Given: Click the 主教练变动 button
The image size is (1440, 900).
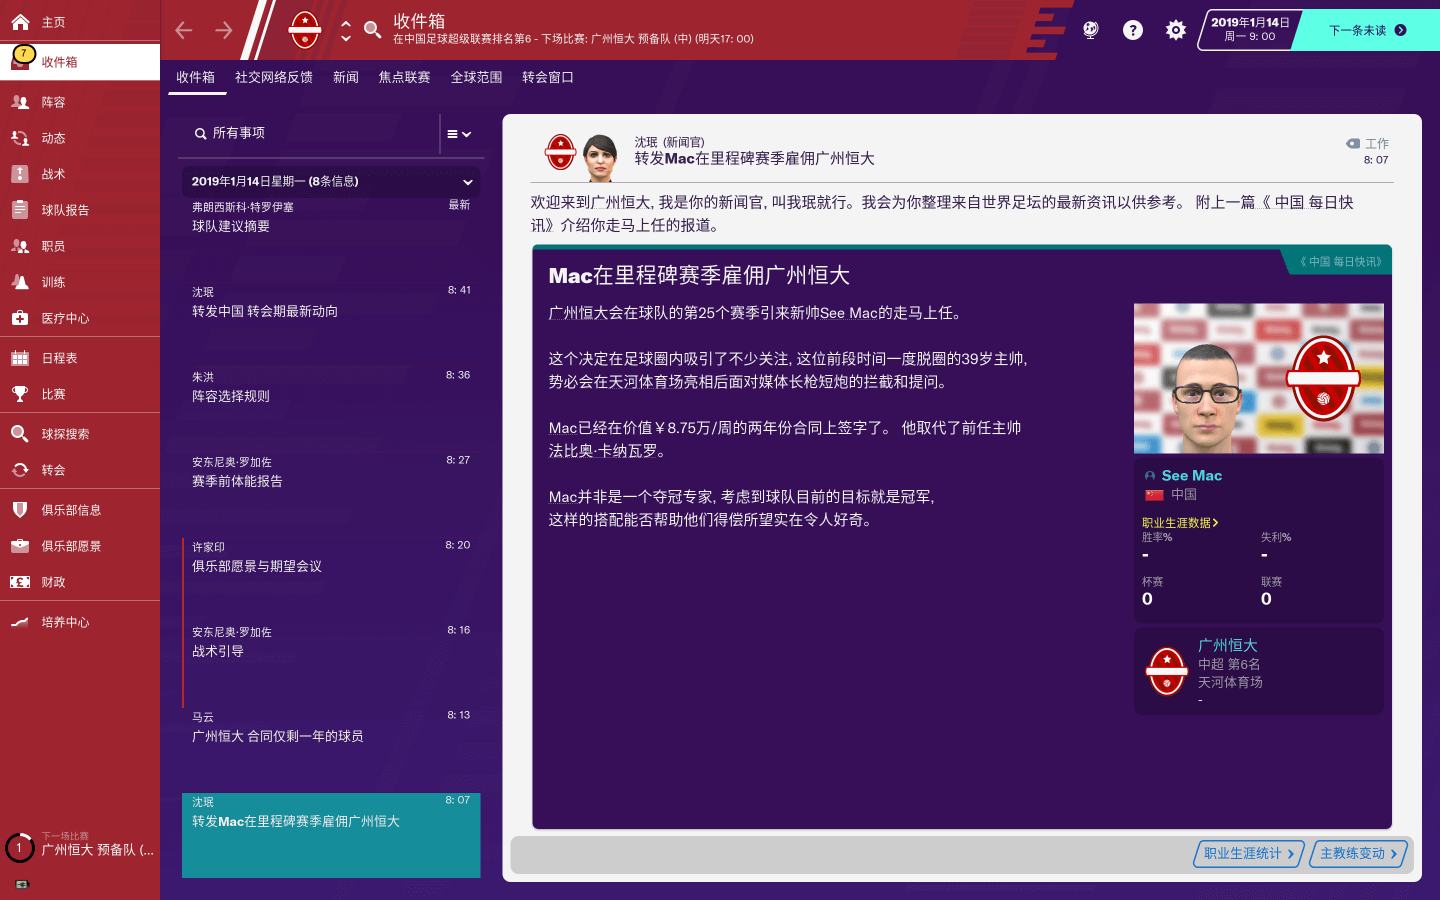Looking at the screenshot, I should pos(1358,853).
